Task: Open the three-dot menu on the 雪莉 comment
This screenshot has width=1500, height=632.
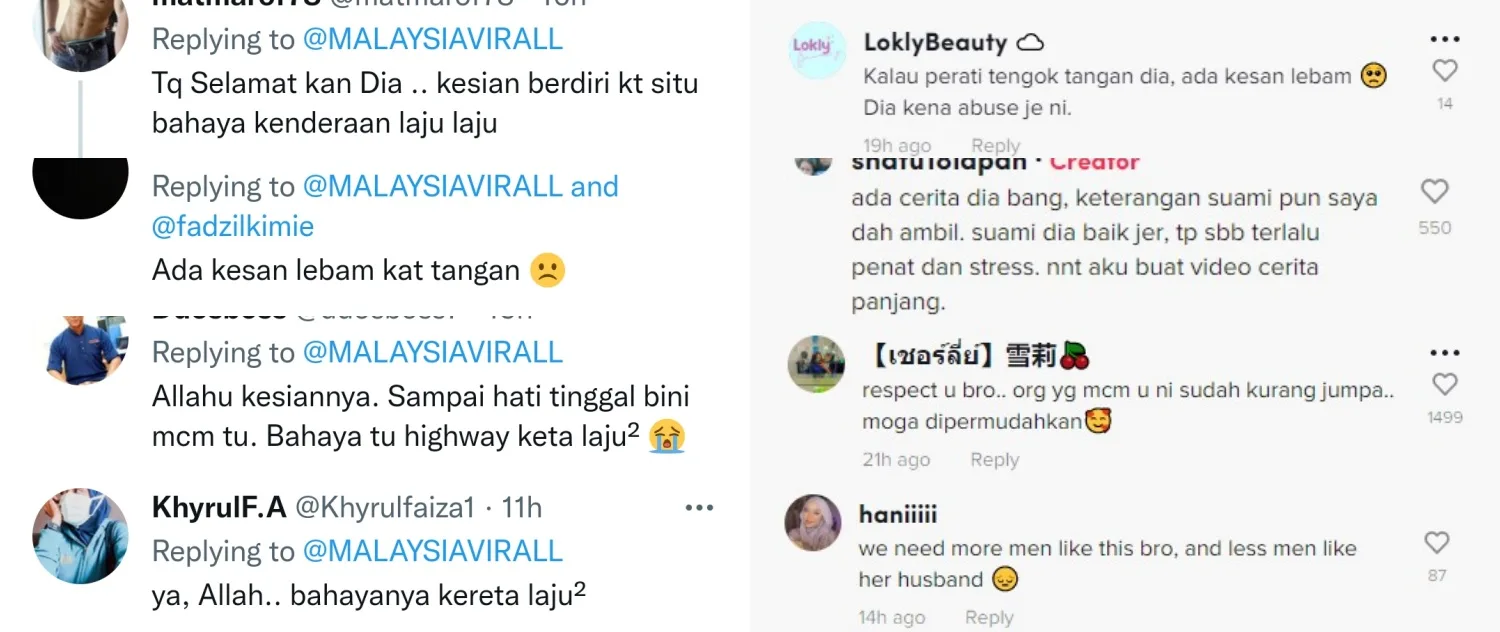Action: 1445,353
